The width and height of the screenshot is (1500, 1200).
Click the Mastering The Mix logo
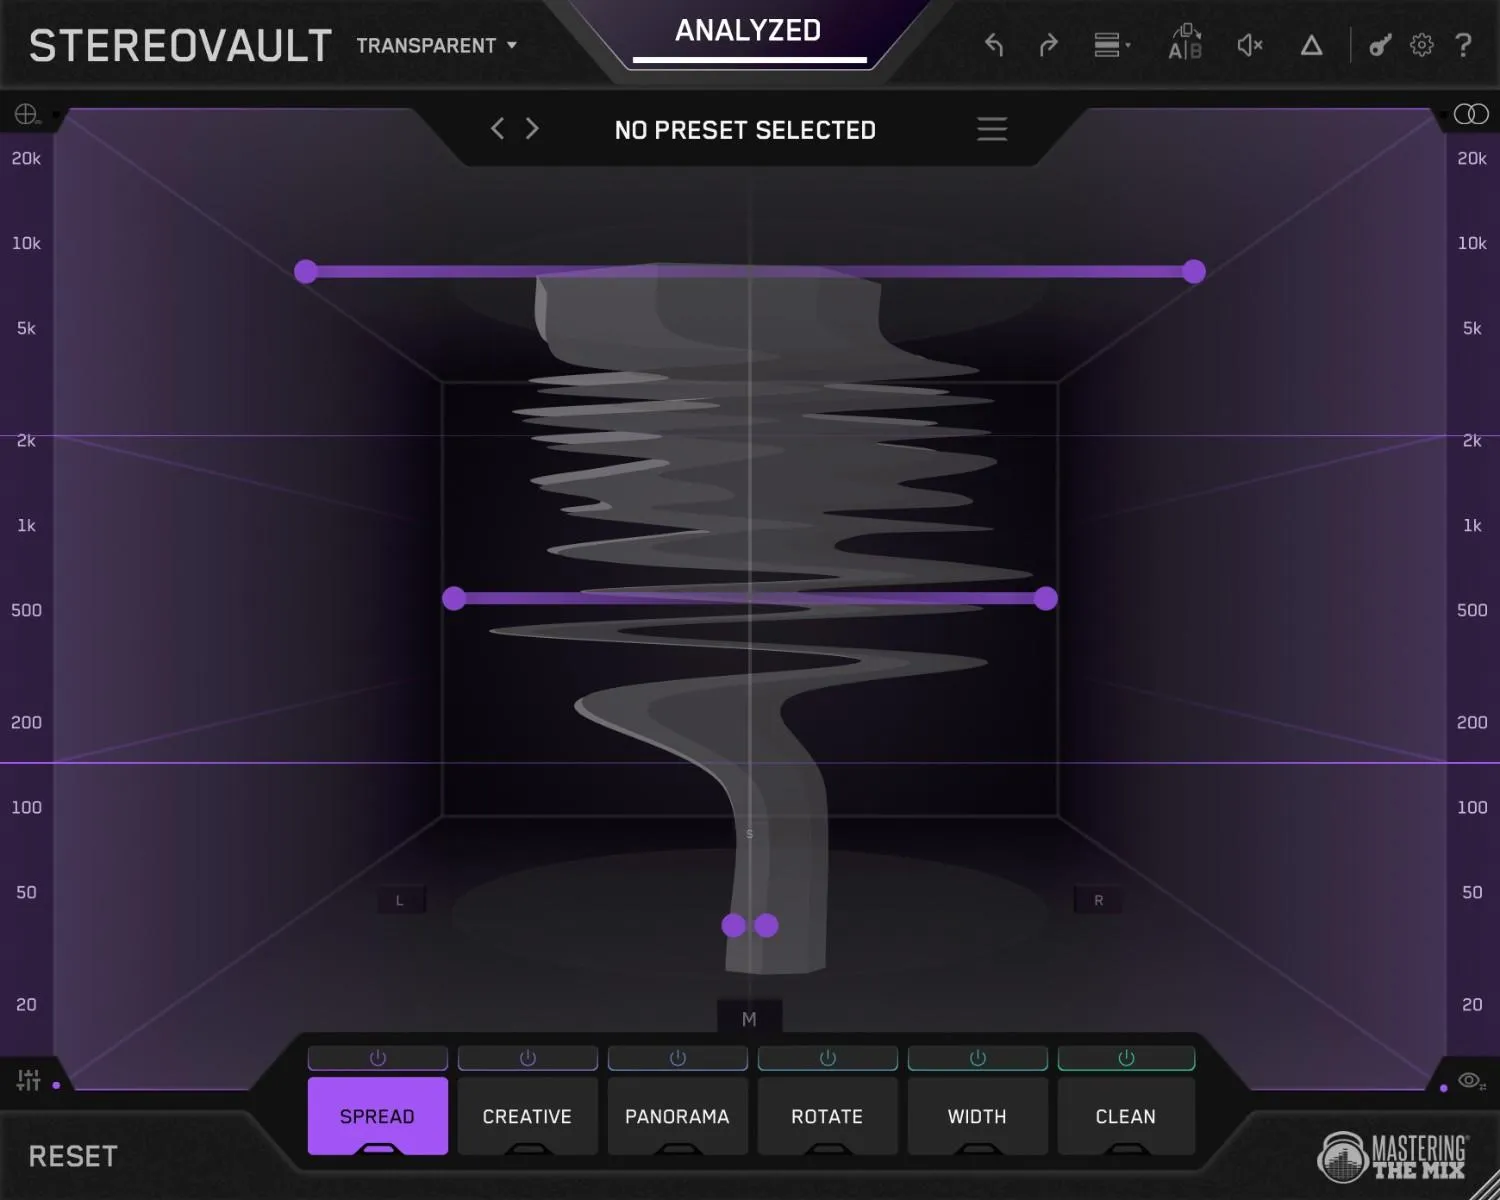[1393, 1158]
